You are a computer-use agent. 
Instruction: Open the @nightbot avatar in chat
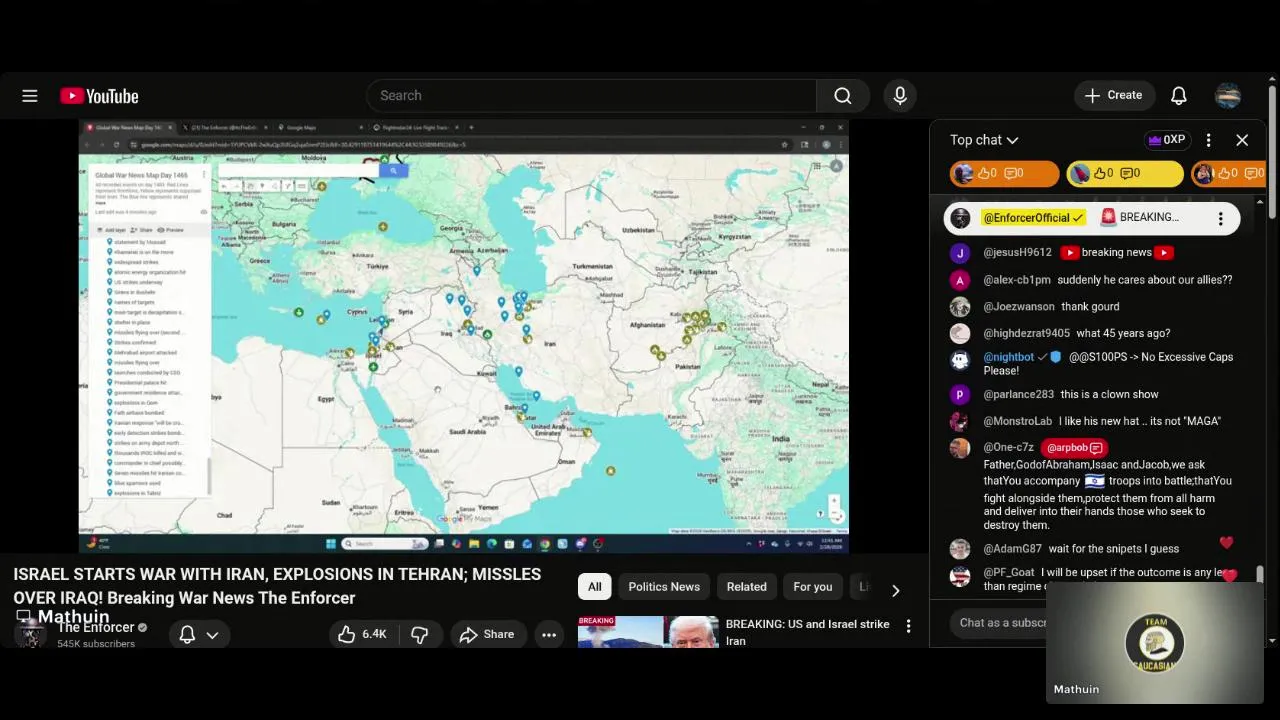(960, 361)
